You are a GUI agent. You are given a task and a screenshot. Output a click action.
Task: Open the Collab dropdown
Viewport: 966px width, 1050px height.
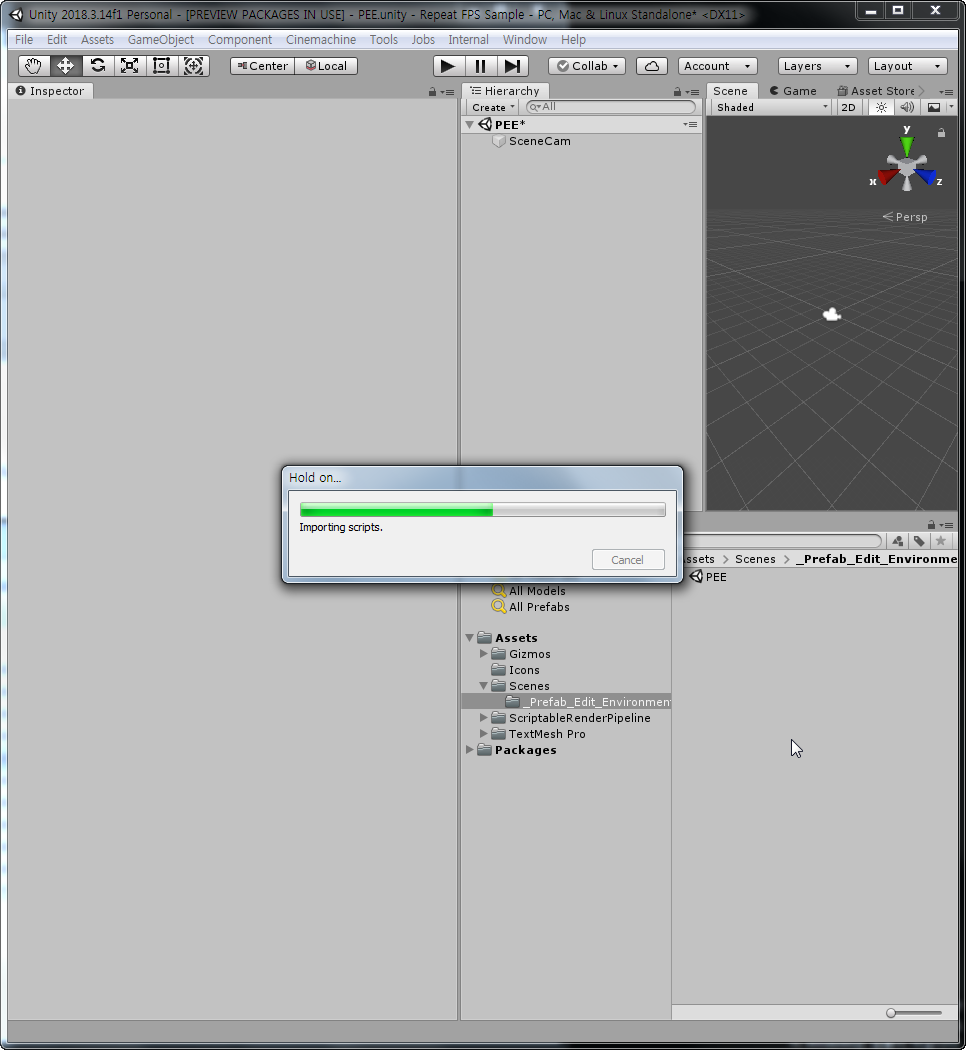587,66
